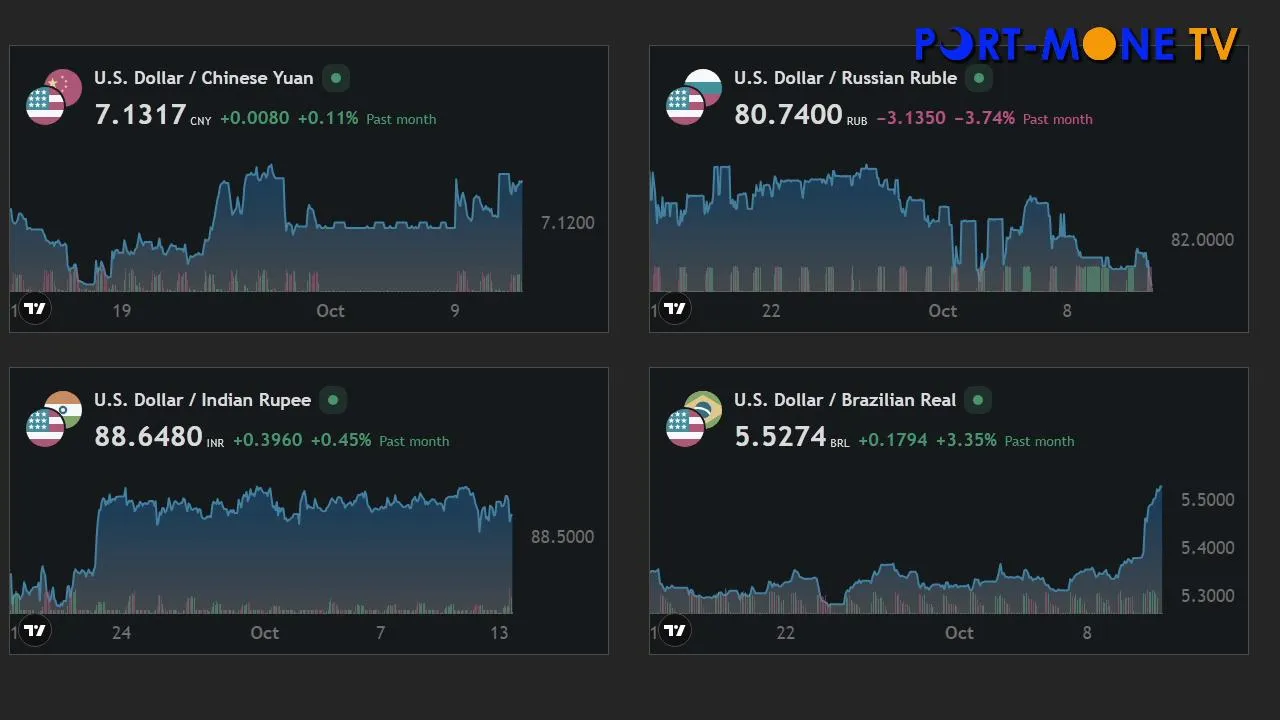Viewport: 1280px width, 720px height.
Task: Click the TradingView logo on Indian Rupee chart
Action: (x=35, y=630)
